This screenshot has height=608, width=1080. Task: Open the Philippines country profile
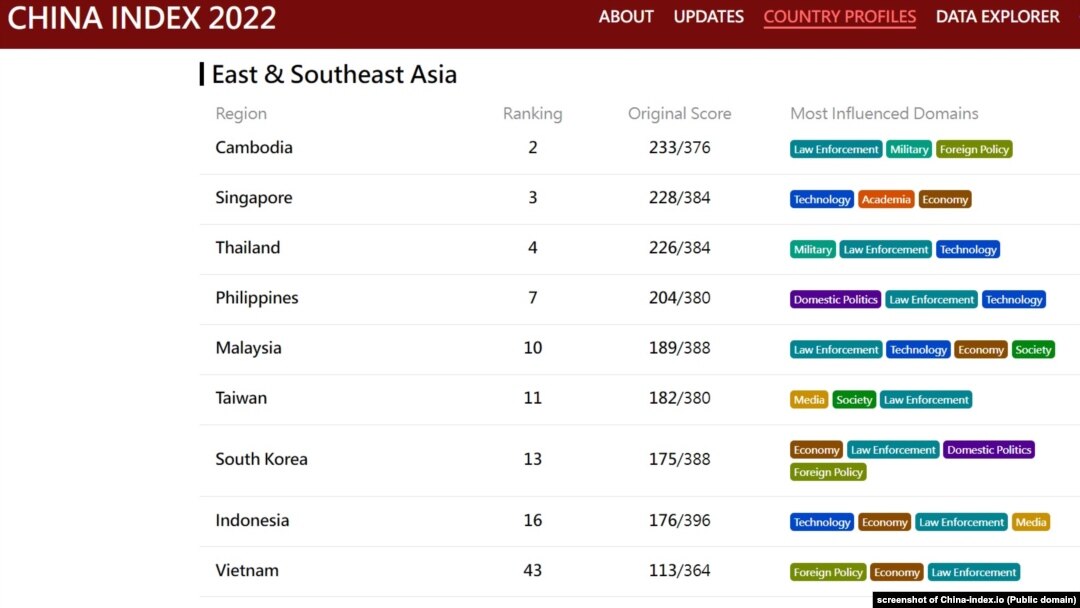256,298
